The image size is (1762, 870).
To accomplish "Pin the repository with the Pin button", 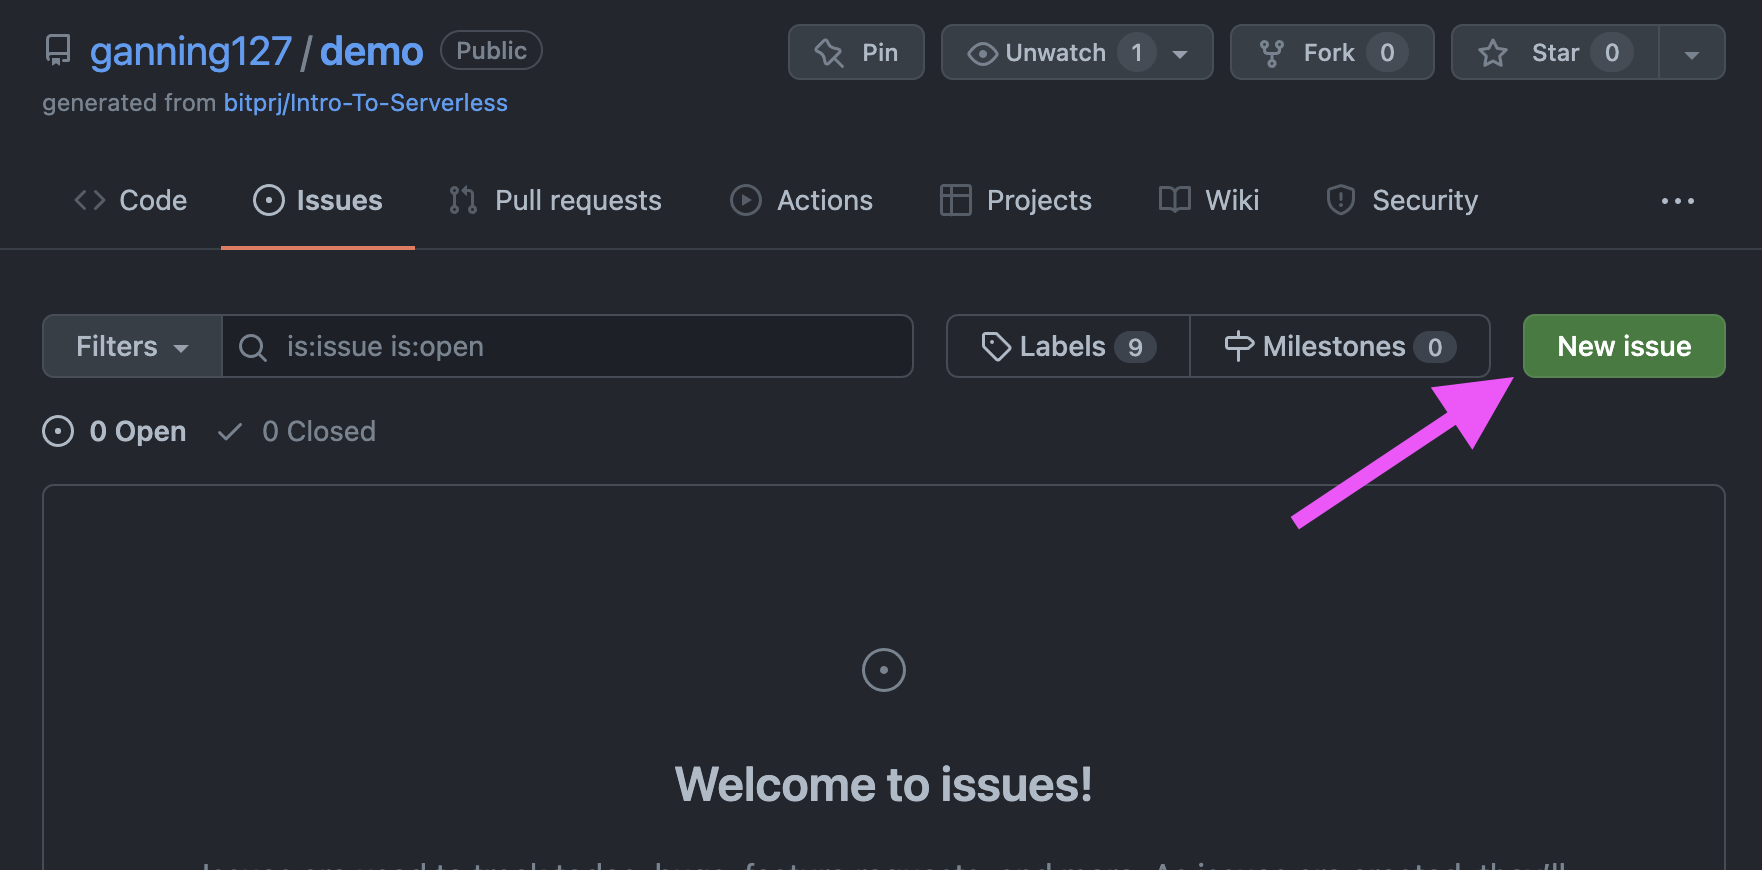I will tap(856, 52).
